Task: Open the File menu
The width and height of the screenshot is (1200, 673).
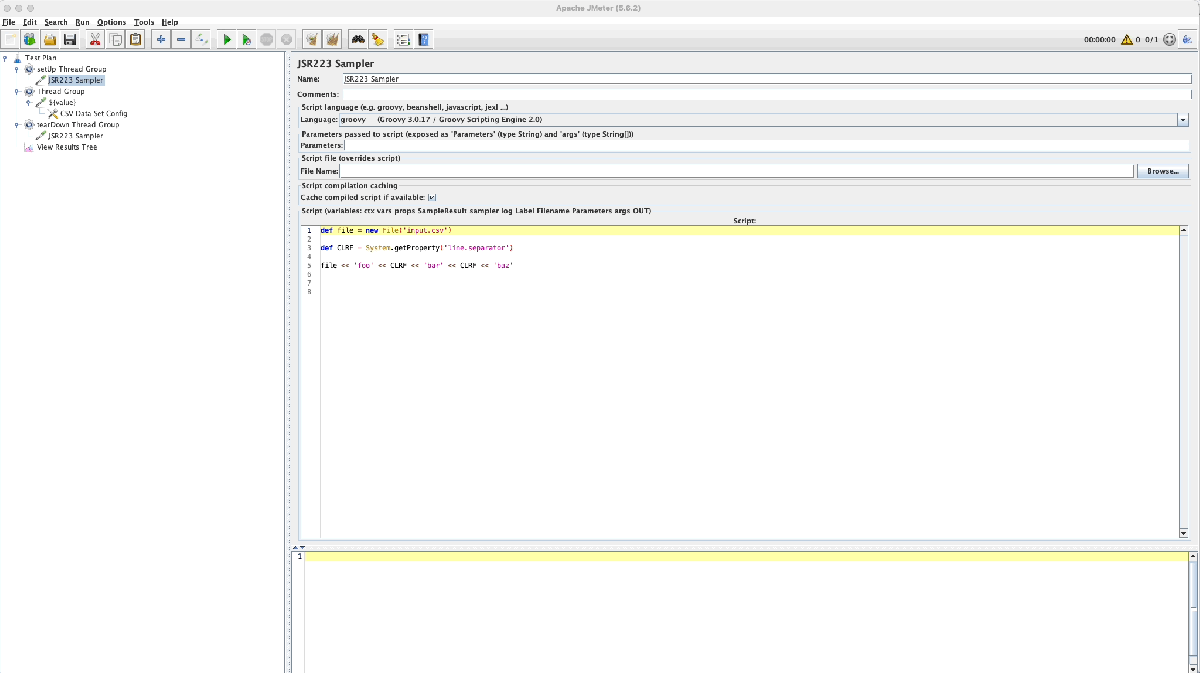Action: 9,22
